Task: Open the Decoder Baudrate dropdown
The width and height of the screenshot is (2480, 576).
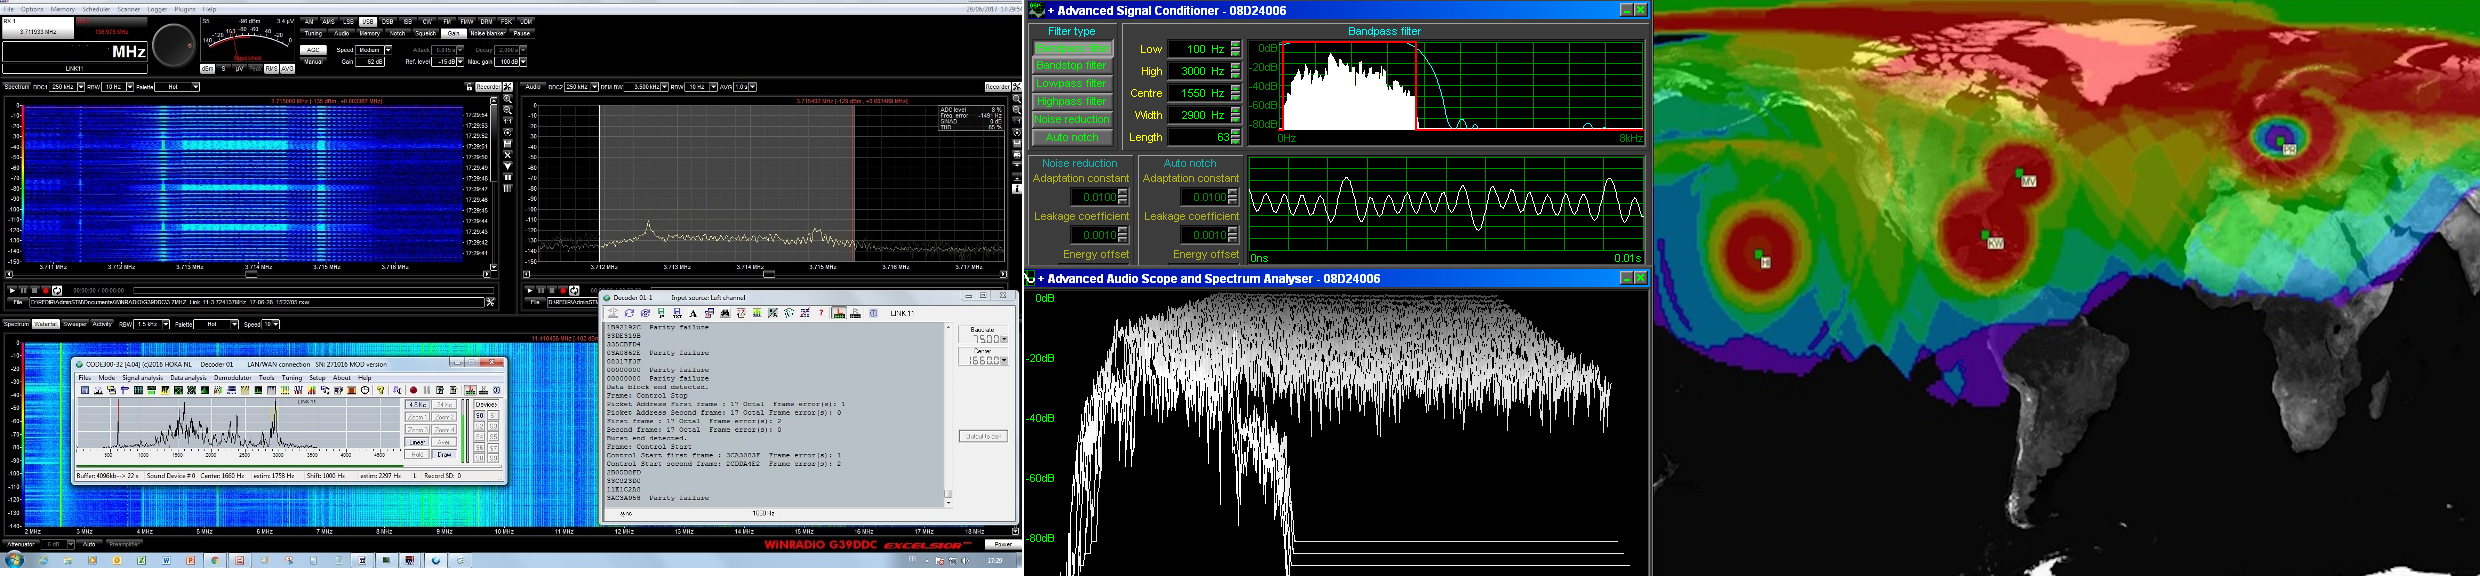Action: (x=1004, y=339)
